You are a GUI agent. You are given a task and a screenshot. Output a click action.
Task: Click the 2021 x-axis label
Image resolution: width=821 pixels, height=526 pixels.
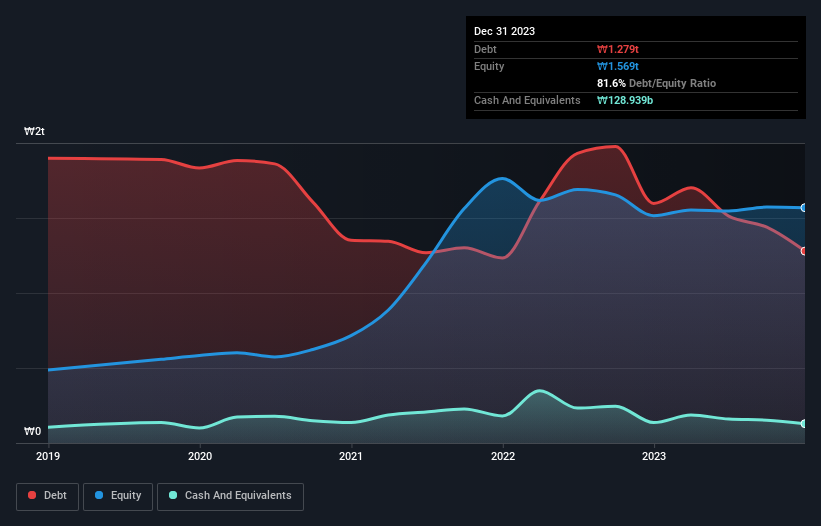point(351,456)
